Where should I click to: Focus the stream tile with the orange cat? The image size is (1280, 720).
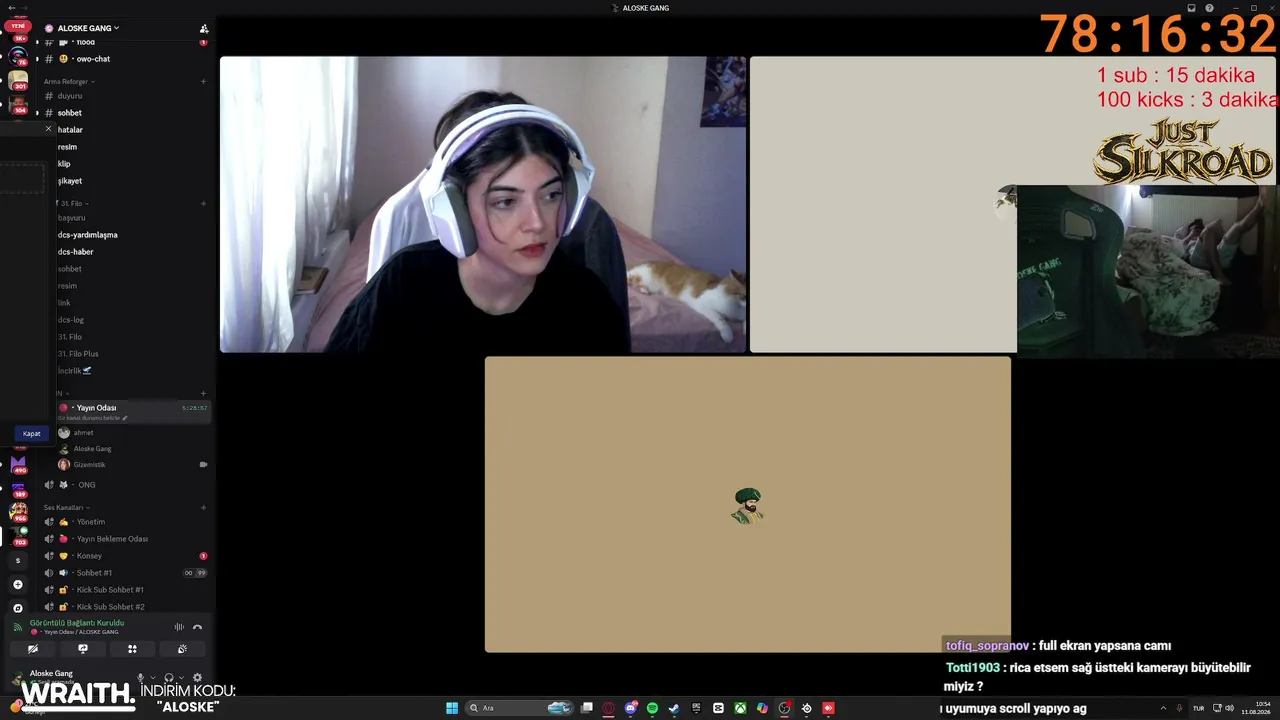click(483, 204)
